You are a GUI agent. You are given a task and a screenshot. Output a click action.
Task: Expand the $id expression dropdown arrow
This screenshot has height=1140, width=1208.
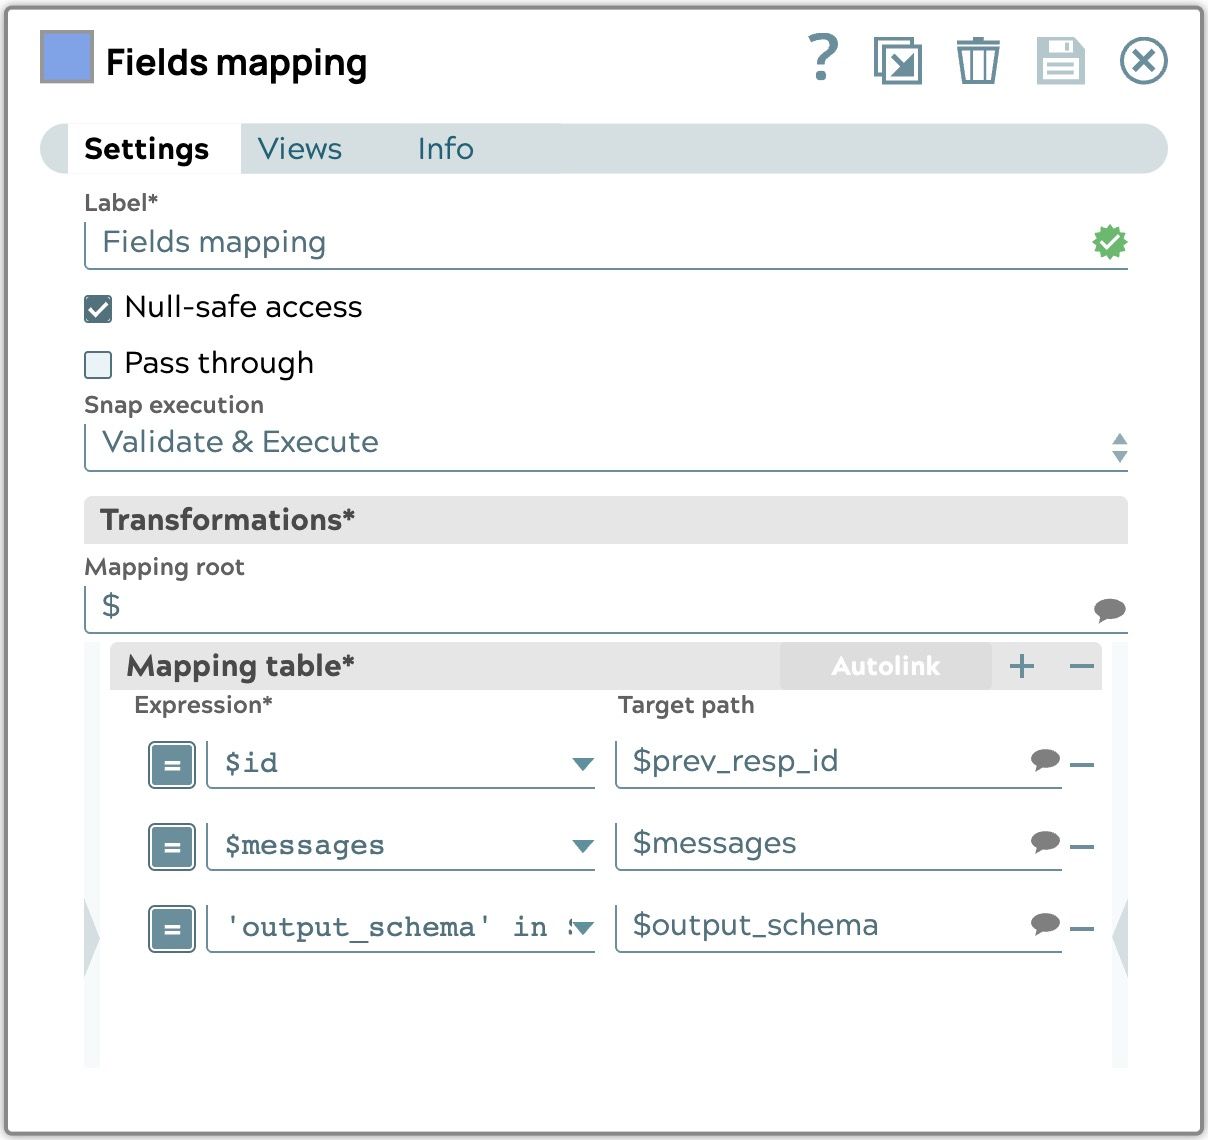582,764
